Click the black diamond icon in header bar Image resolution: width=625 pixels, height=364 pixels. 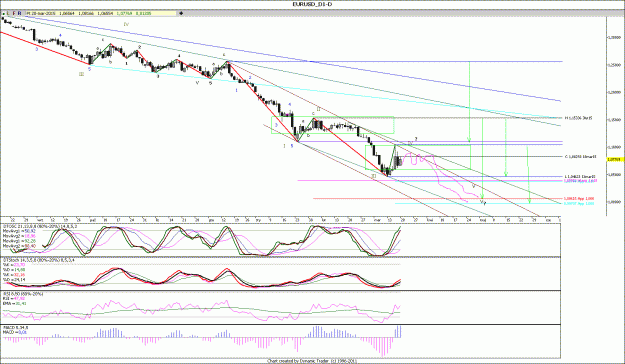click(181, 13)
